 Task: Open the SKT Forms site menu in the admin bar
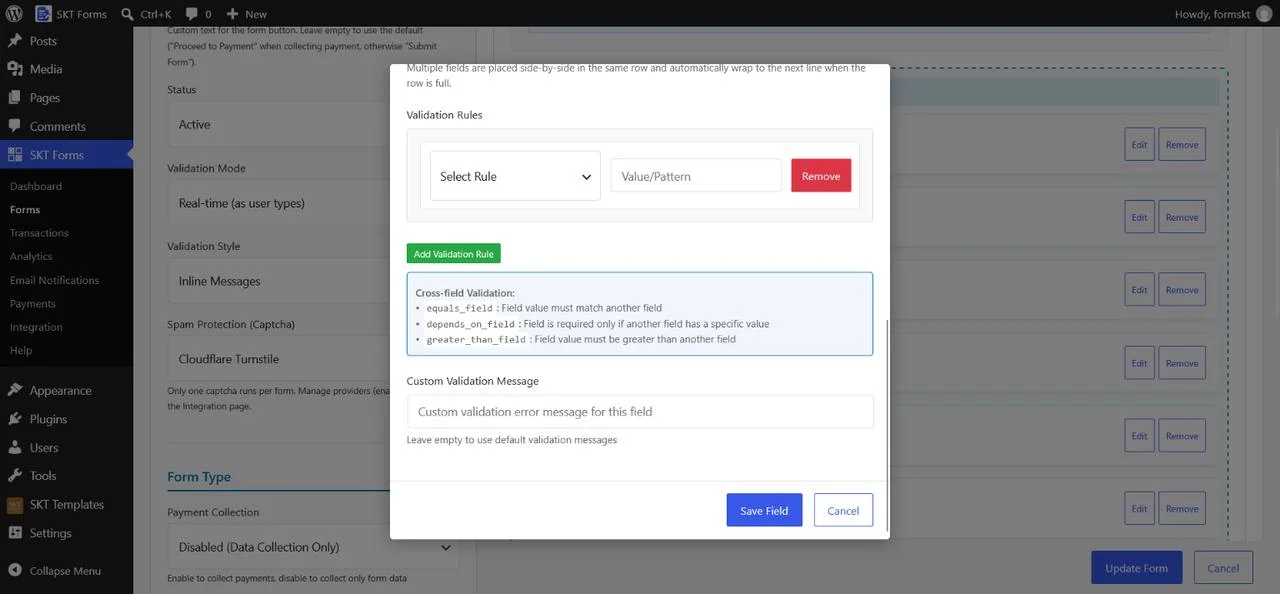71,14
